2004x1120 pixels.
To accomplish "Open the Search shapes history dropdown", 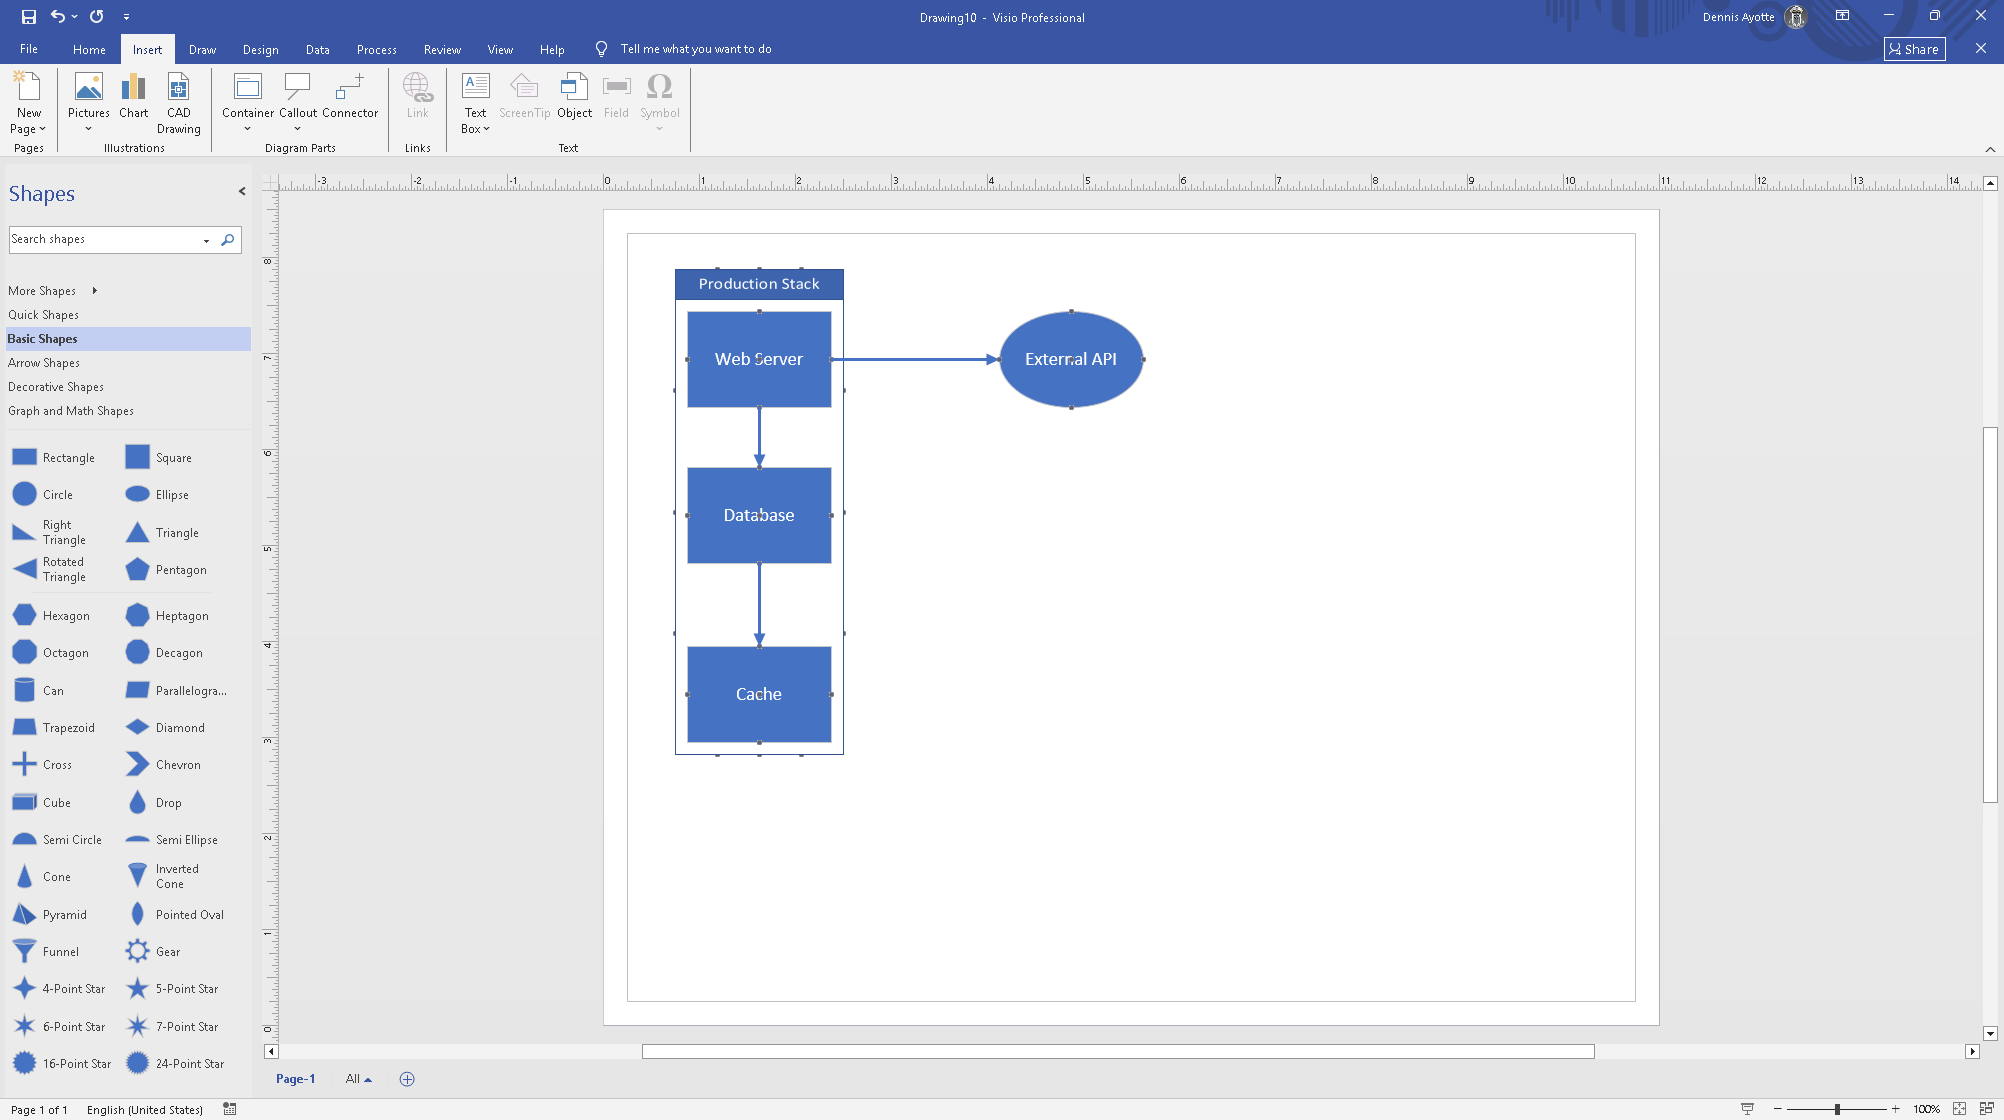I will coord(207,240).
